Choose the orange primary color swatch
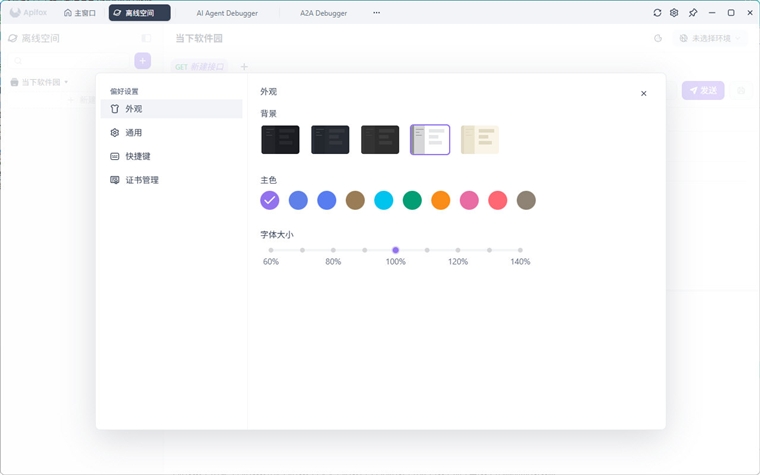Viewport: 760px width, 475px height. coord(441,200)
